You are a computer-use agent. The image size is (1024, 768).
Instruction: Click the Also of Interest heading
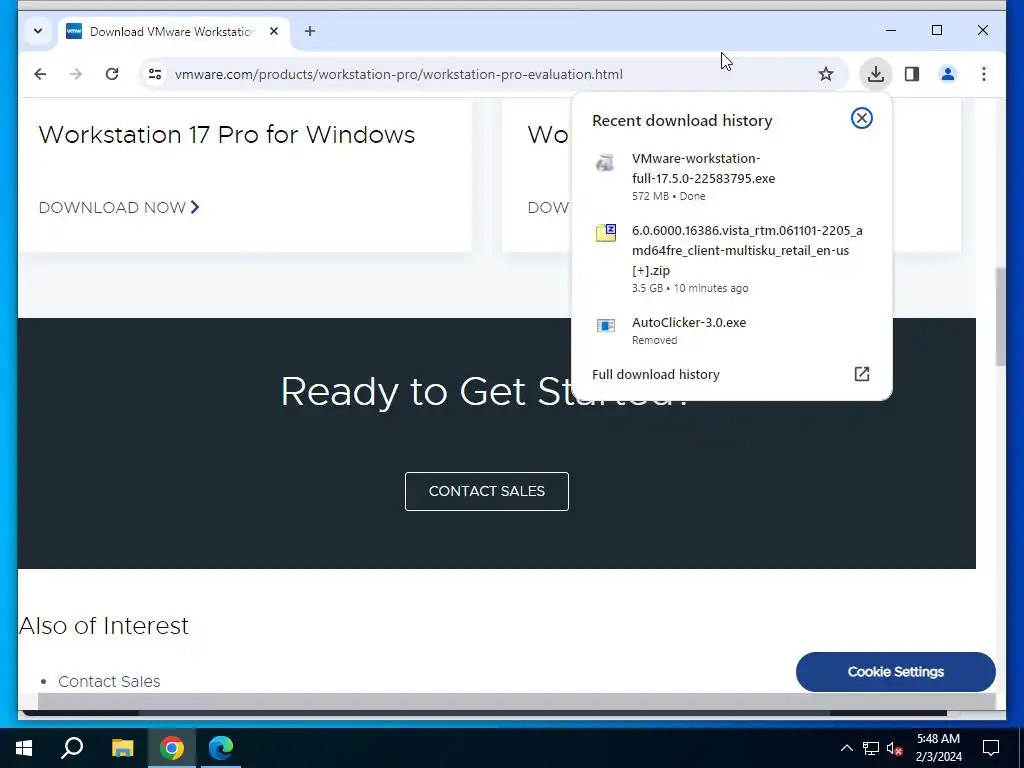pos(104,626)
